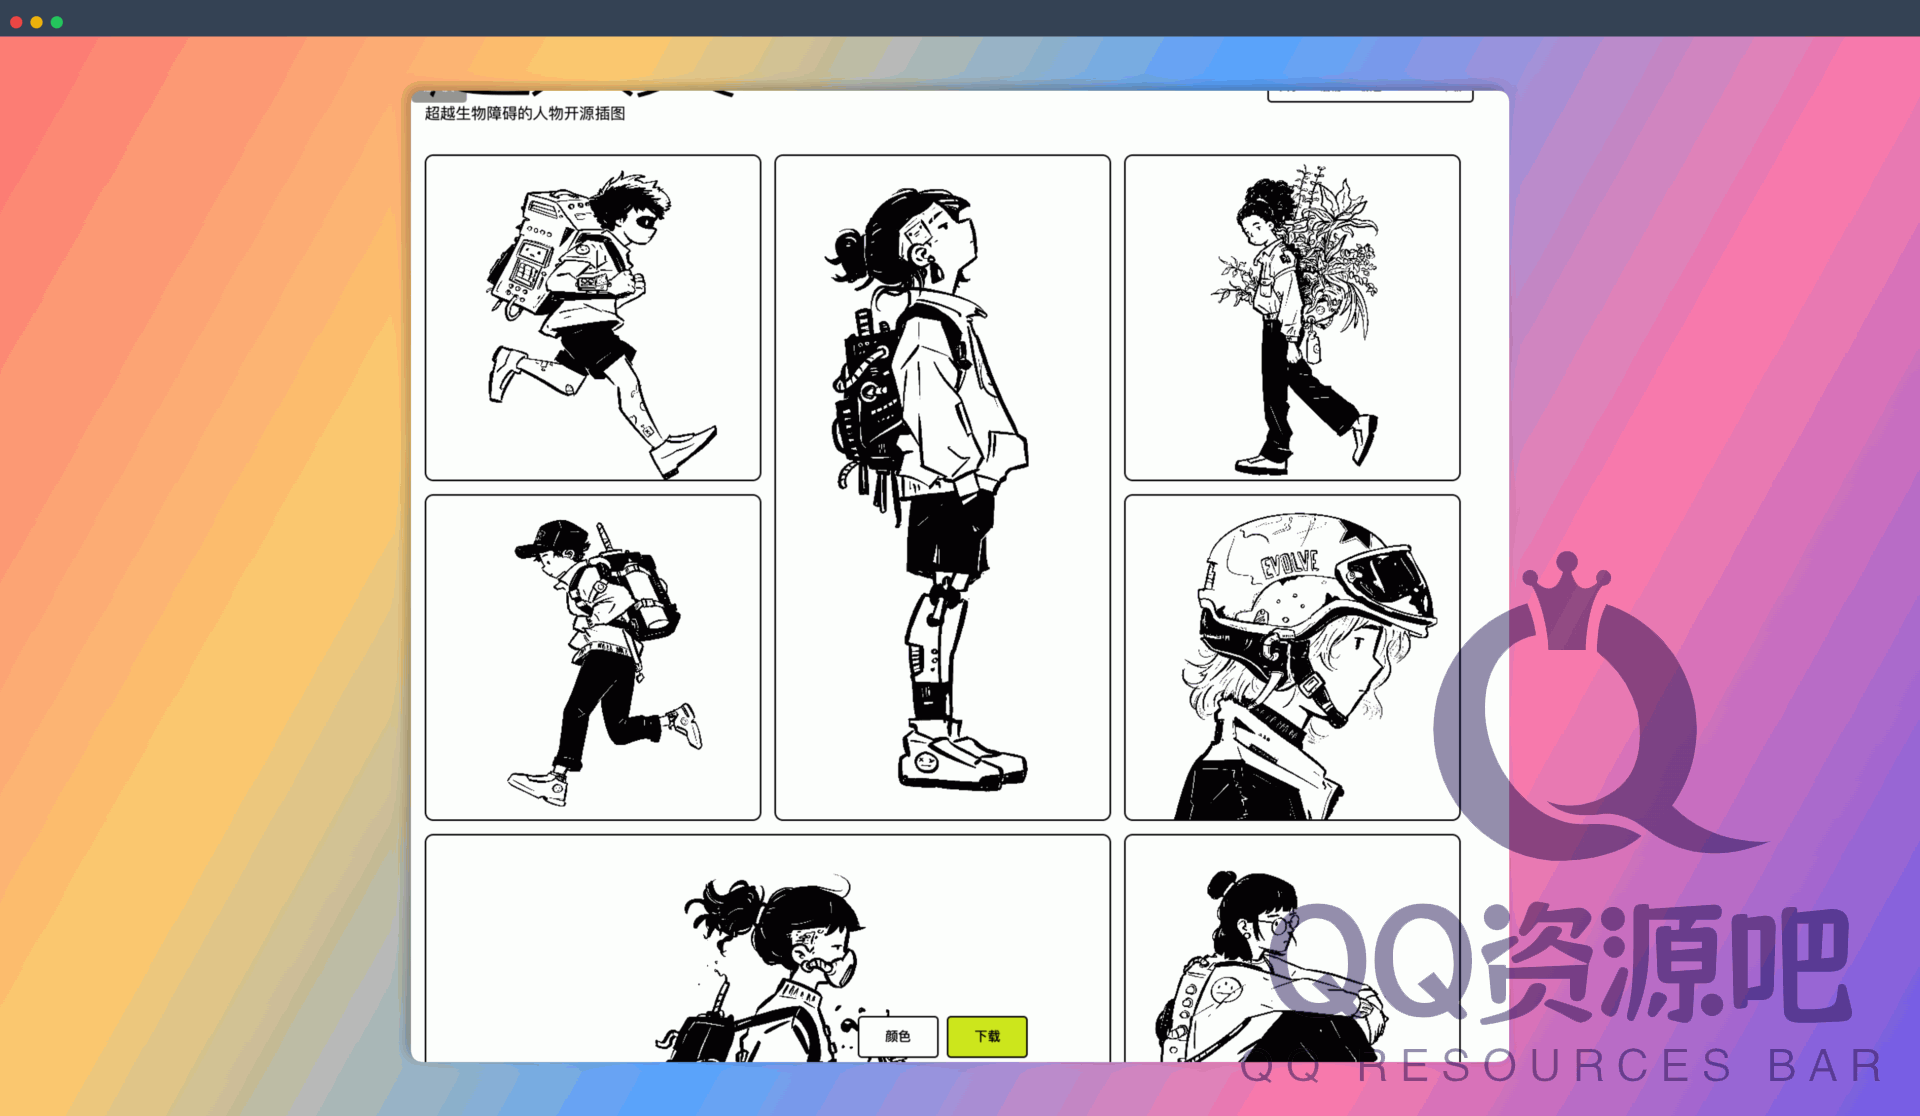The width and height of the screenshot is (1920, 1116).
Task: Select the running kid wearing cap illustration
Action: tap(593, 658)
